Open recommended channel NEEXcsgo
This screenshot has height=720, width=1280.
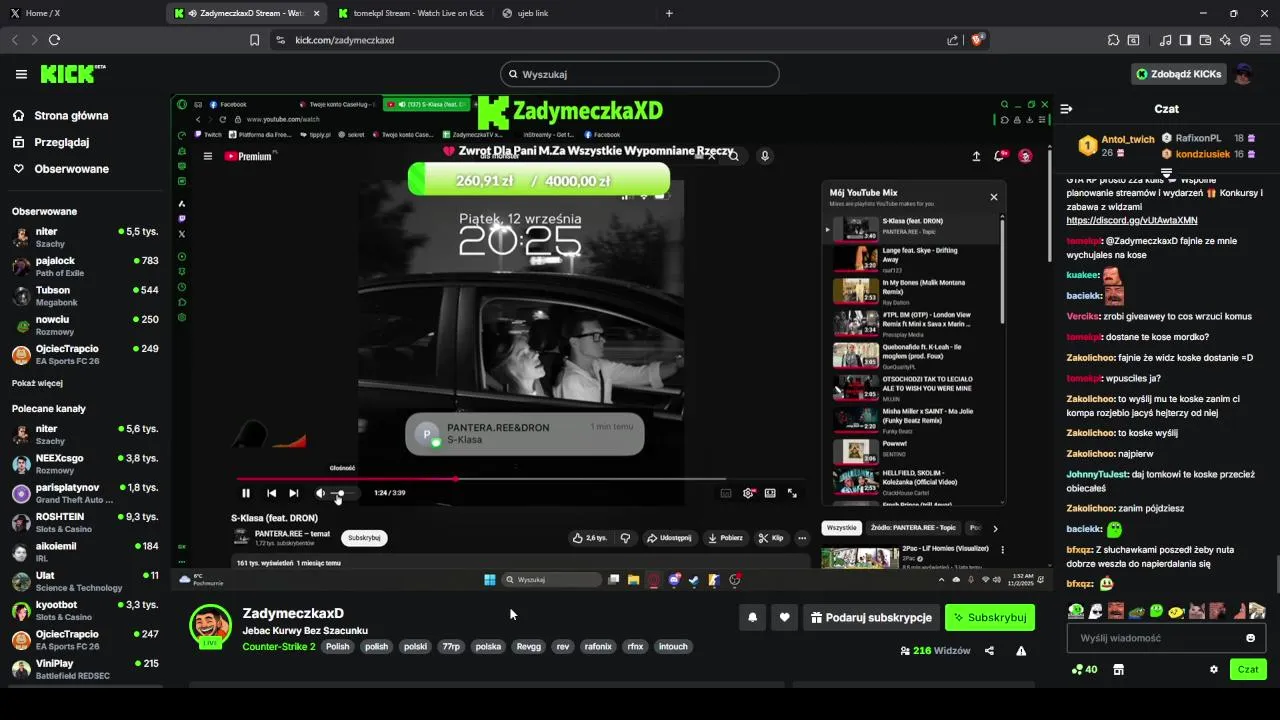(x=85, y=464)
